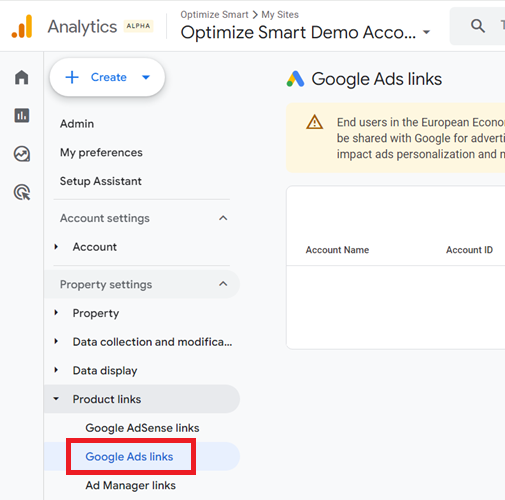The width and height of the screenshot is (505, 500).
Task: Click the ALPHA badge next to Analytics
Action: [138, 26]
